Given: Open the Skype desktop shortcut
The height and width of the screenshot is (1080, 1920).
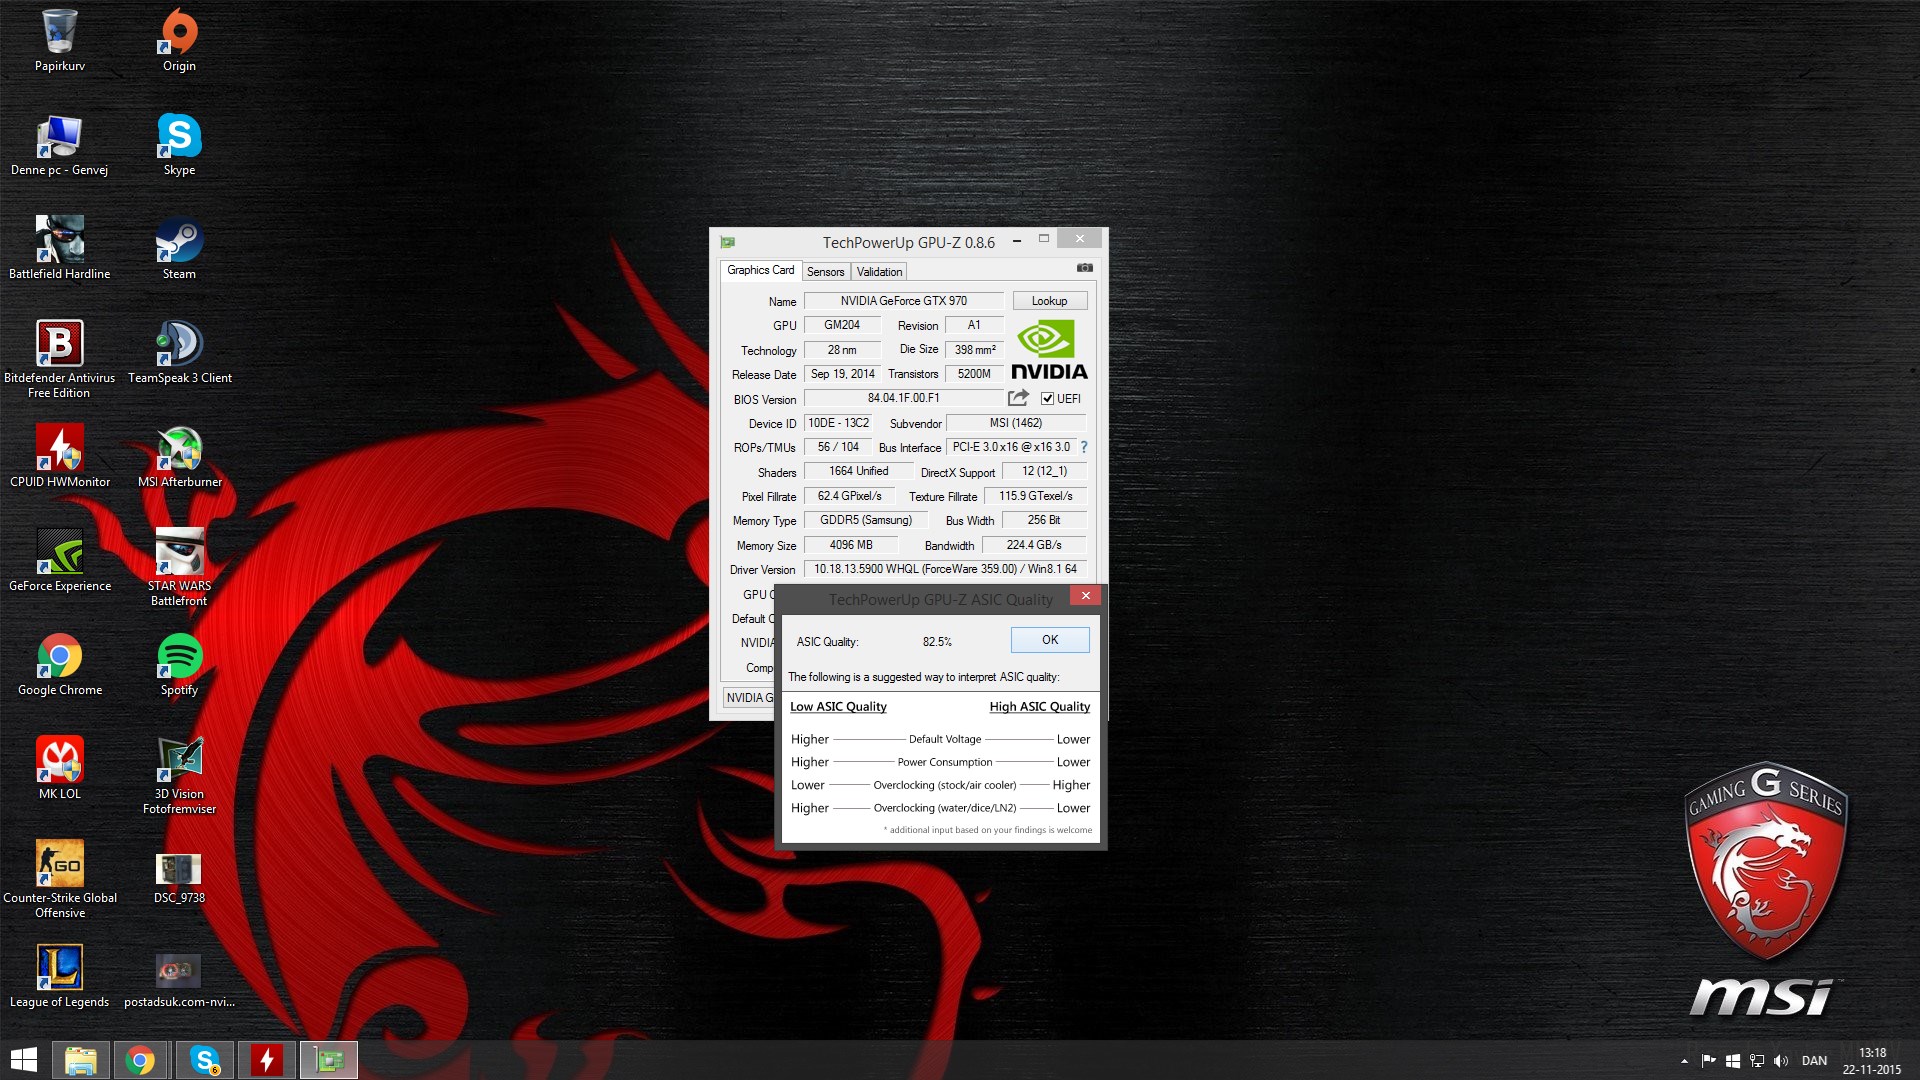Looking at the screenshot, I should pos(180,145).
